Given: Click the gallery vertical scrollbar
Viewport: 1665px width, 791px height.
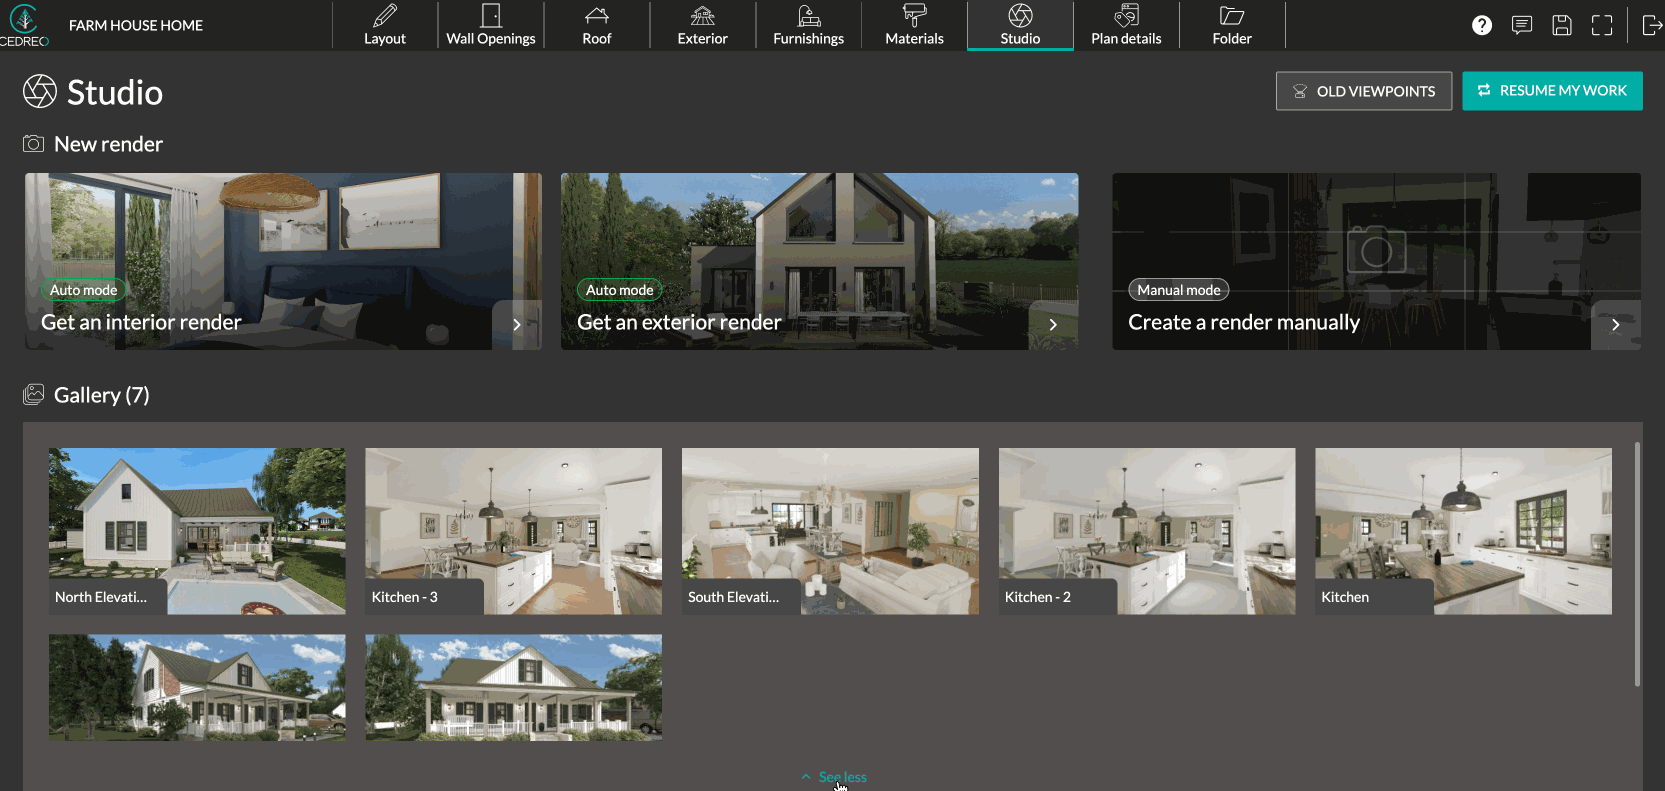Looking at the screenshot, I should pos(1637,564).
